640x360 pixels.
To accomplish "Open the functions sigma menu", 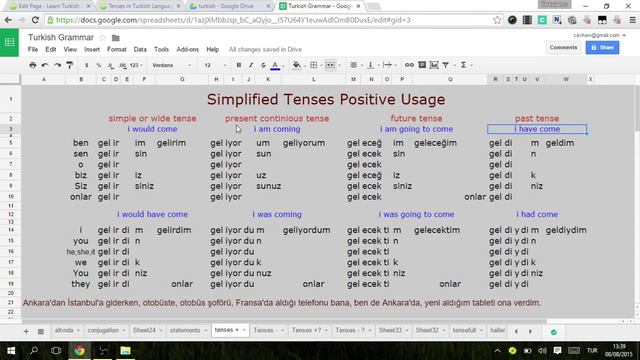I will (464, 65).
